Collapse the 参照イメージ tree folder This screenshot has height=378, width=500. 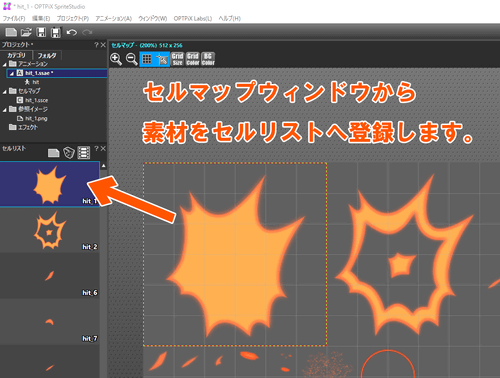click(x=5, y=110)
